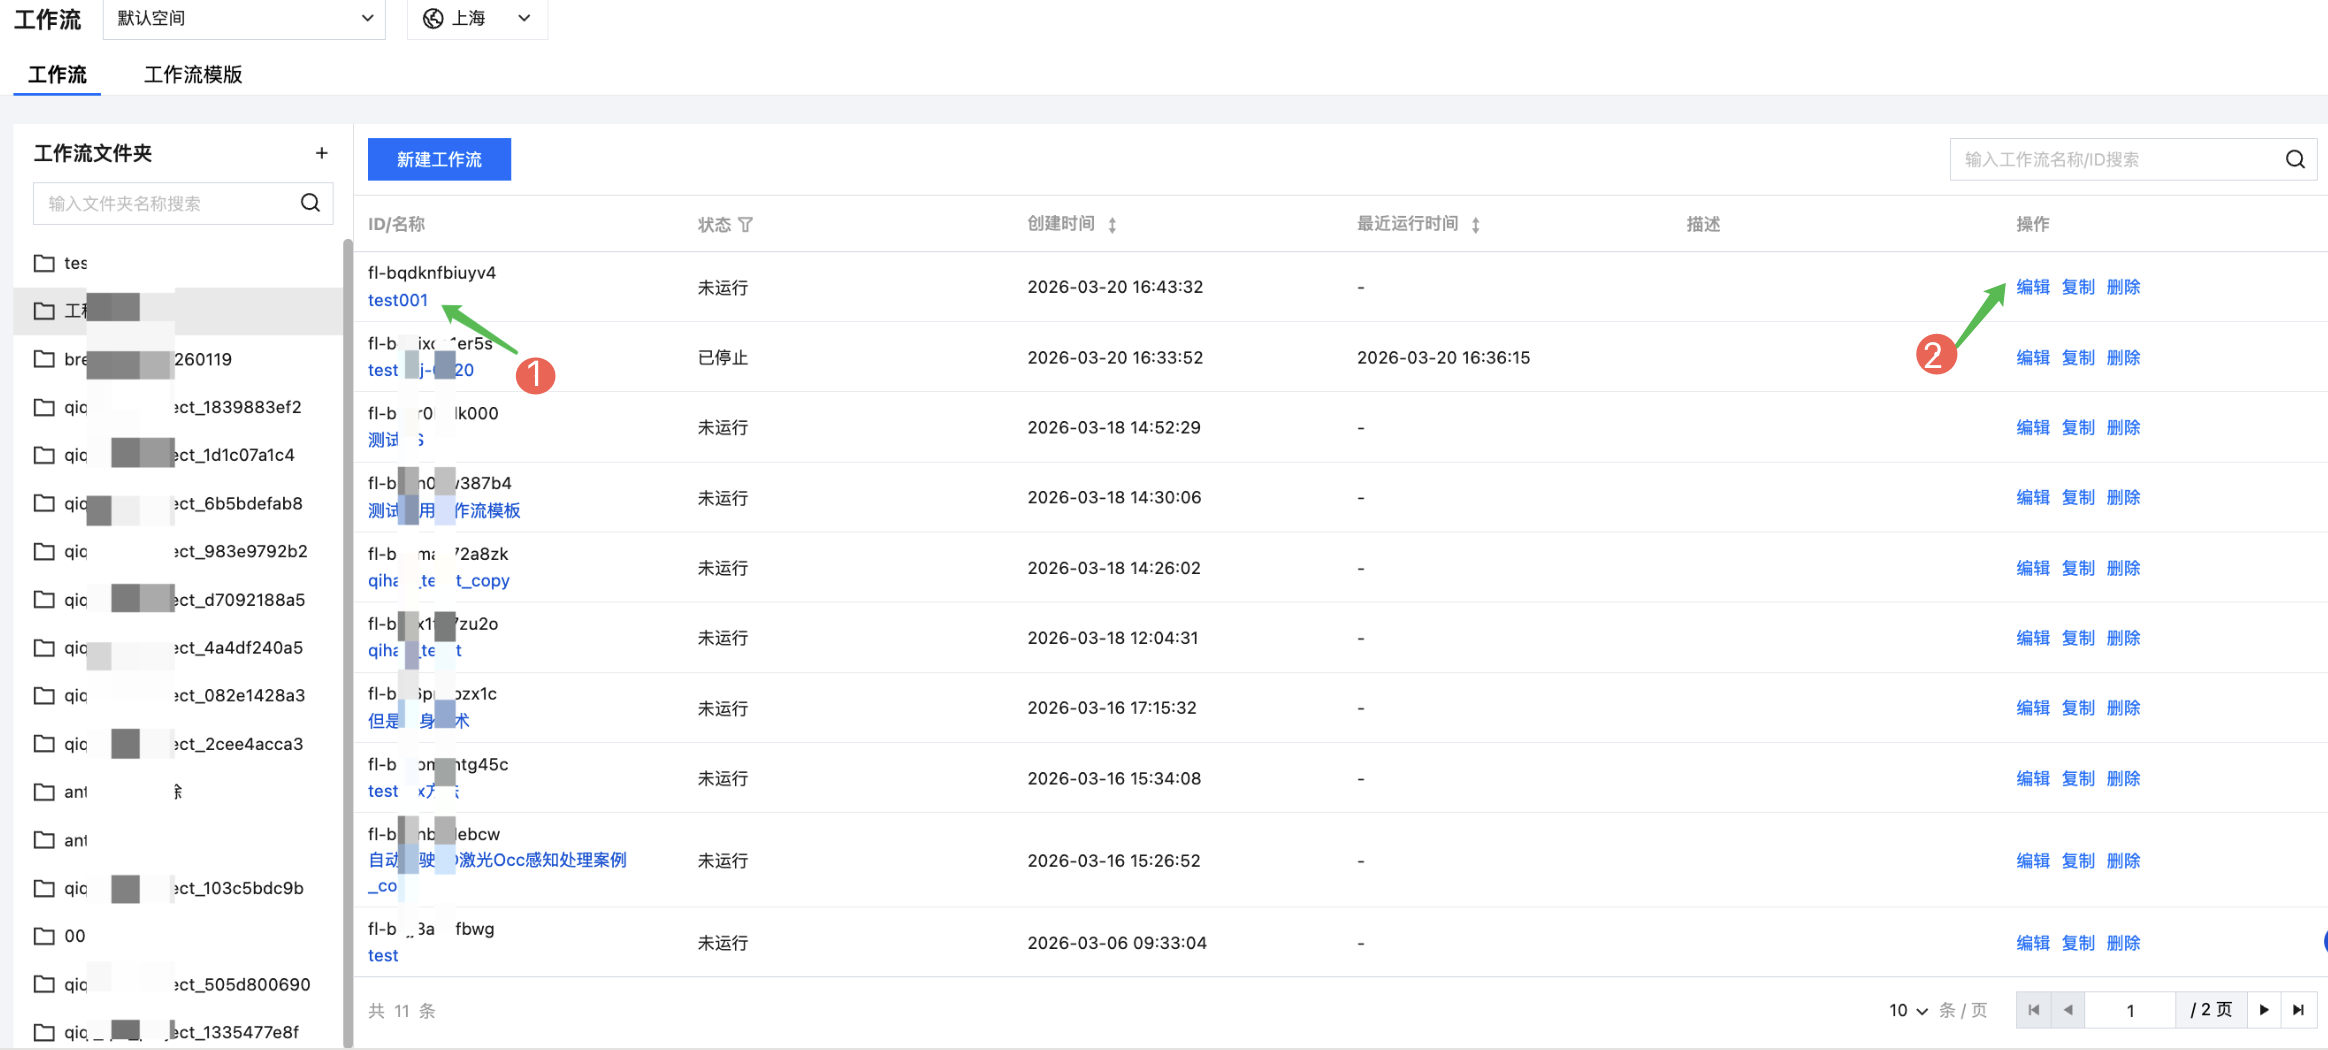Click the workflow search magnifier icon
This screenshot has width=2328, height=1050.
[x=2295, y=160]
